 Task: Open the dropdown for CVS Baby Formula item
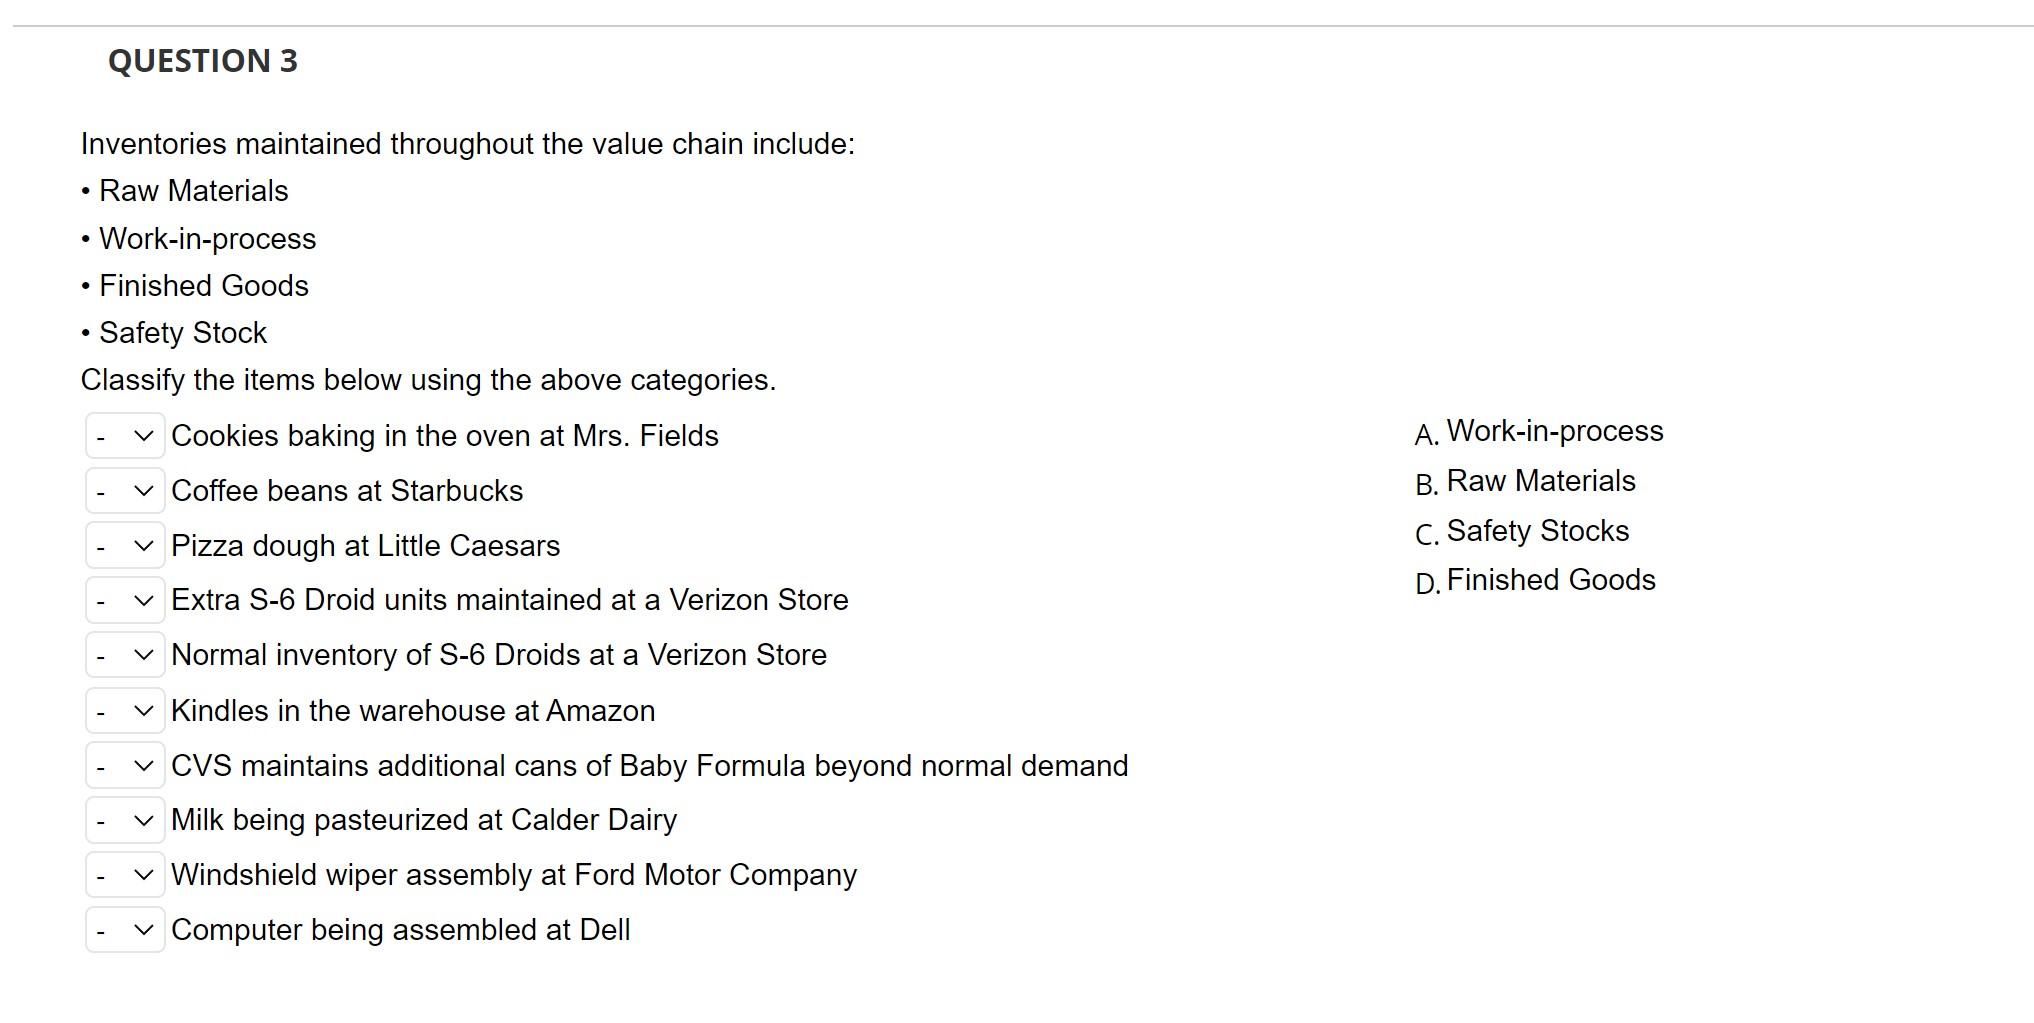pos(123,765)
